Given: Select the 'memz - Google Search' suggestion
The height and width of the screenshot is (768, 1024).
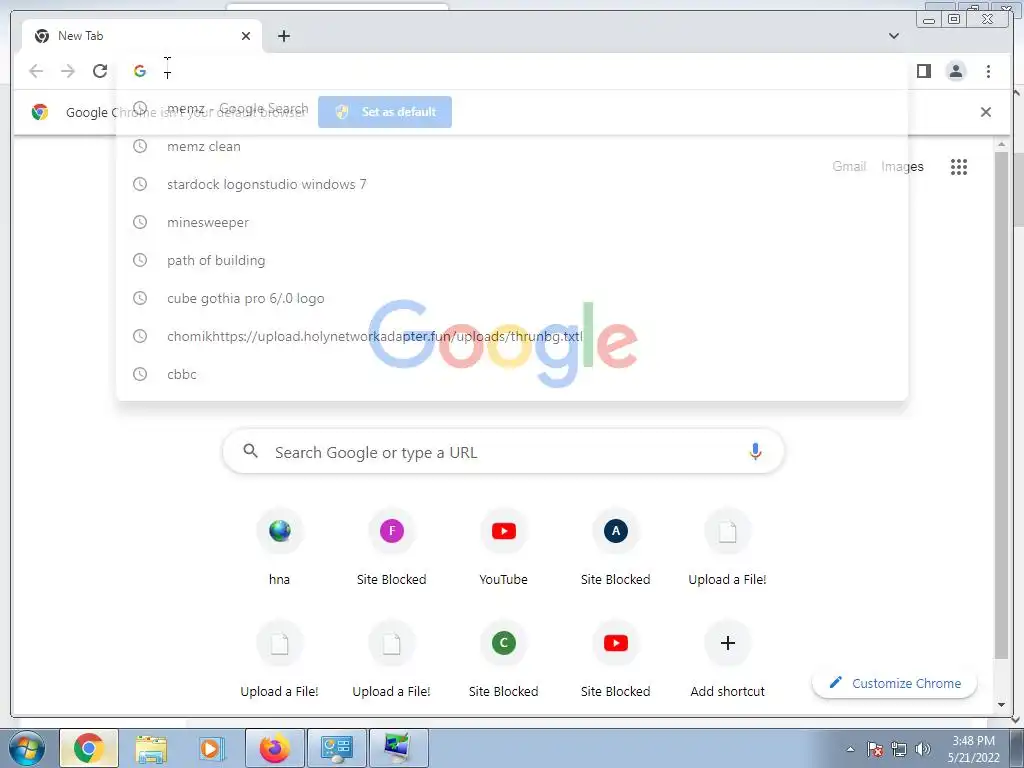Looking at the screenshot, I should coord(511,108).
